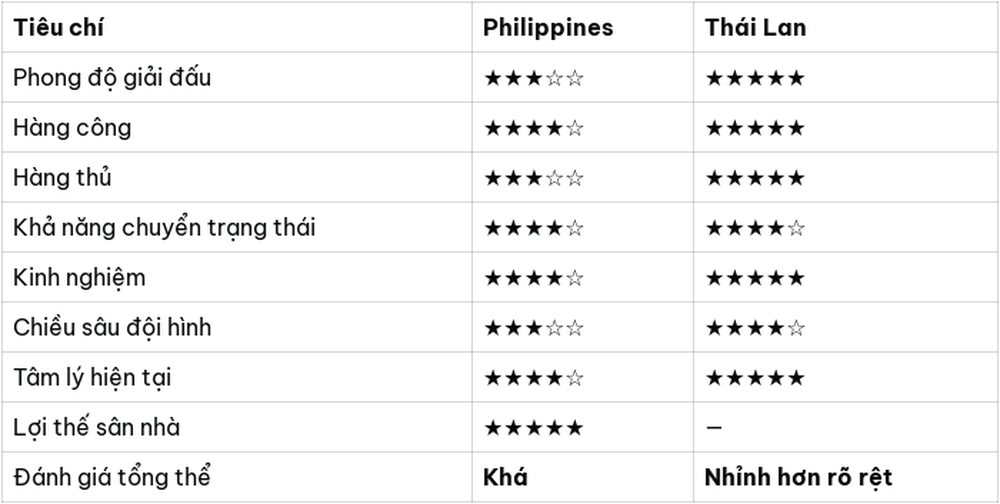Screen dimensions: 1000x504
Task: Click Thái Lan stars for Khả năng chuyển trạng thái
Action: (x=754, y=228)
